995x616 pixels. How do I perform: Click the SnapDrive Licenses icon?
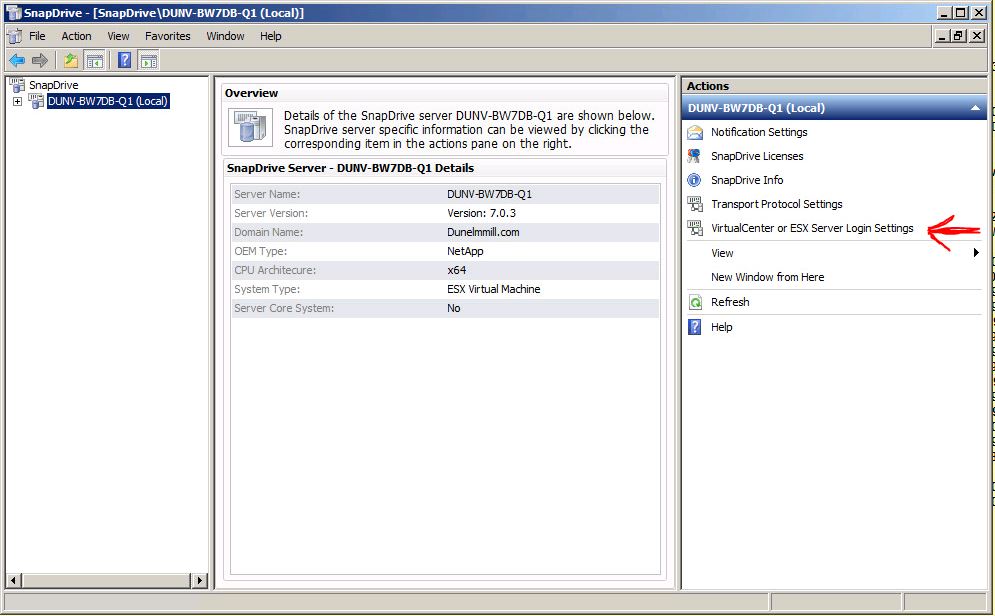695,156
